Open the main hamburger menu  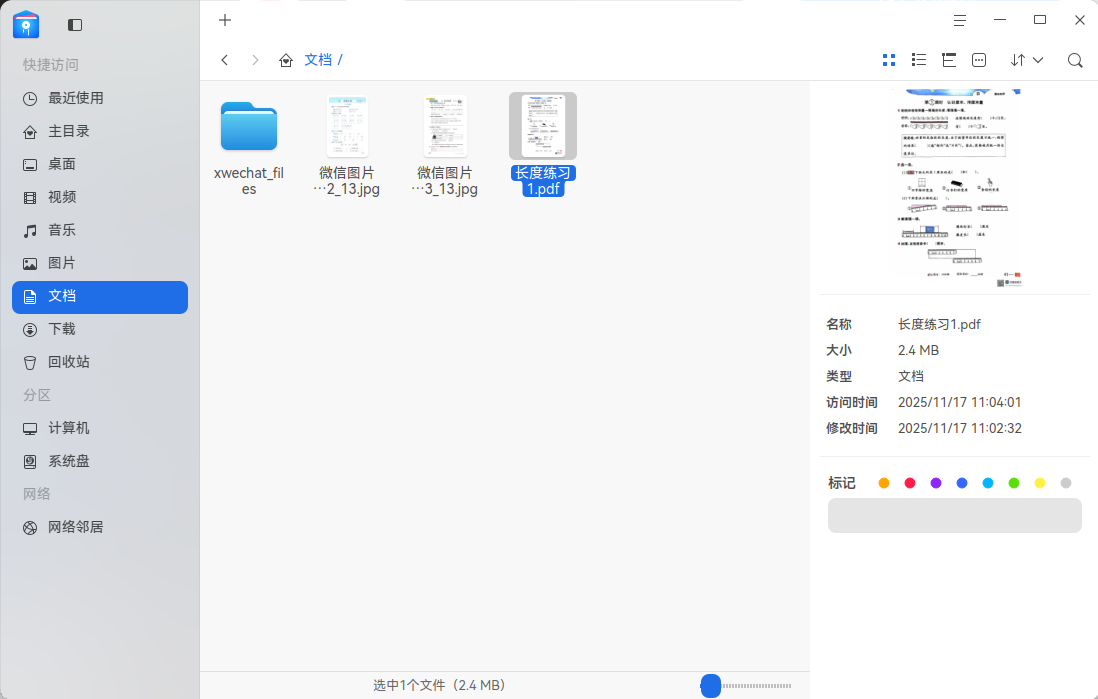point(960,21)
